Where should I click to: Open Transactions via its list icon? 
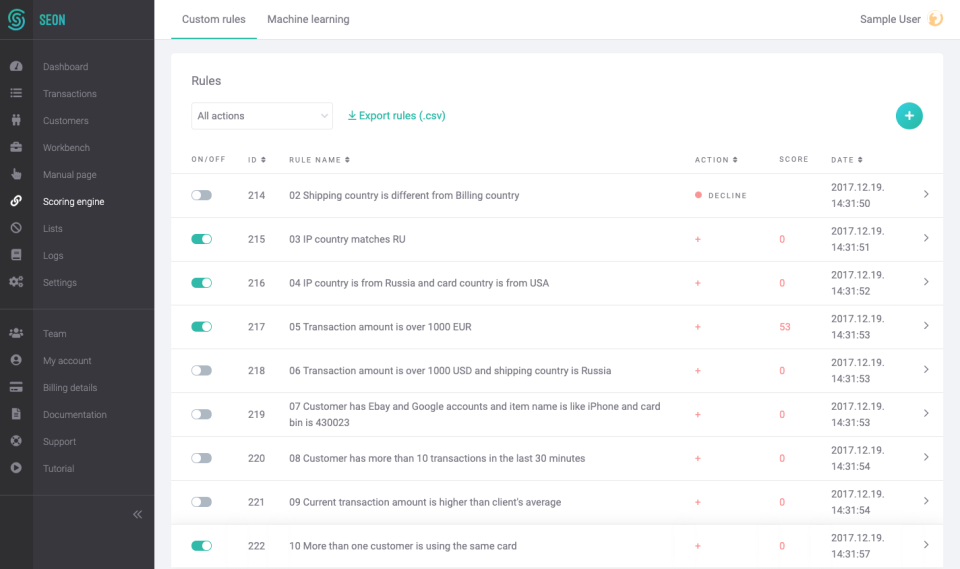point(16,94)
